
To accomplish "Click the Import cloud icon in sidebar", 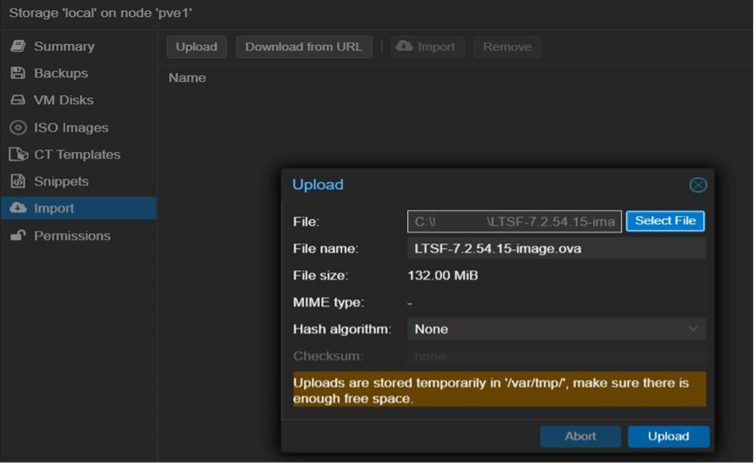I will [x=17, y=208].
